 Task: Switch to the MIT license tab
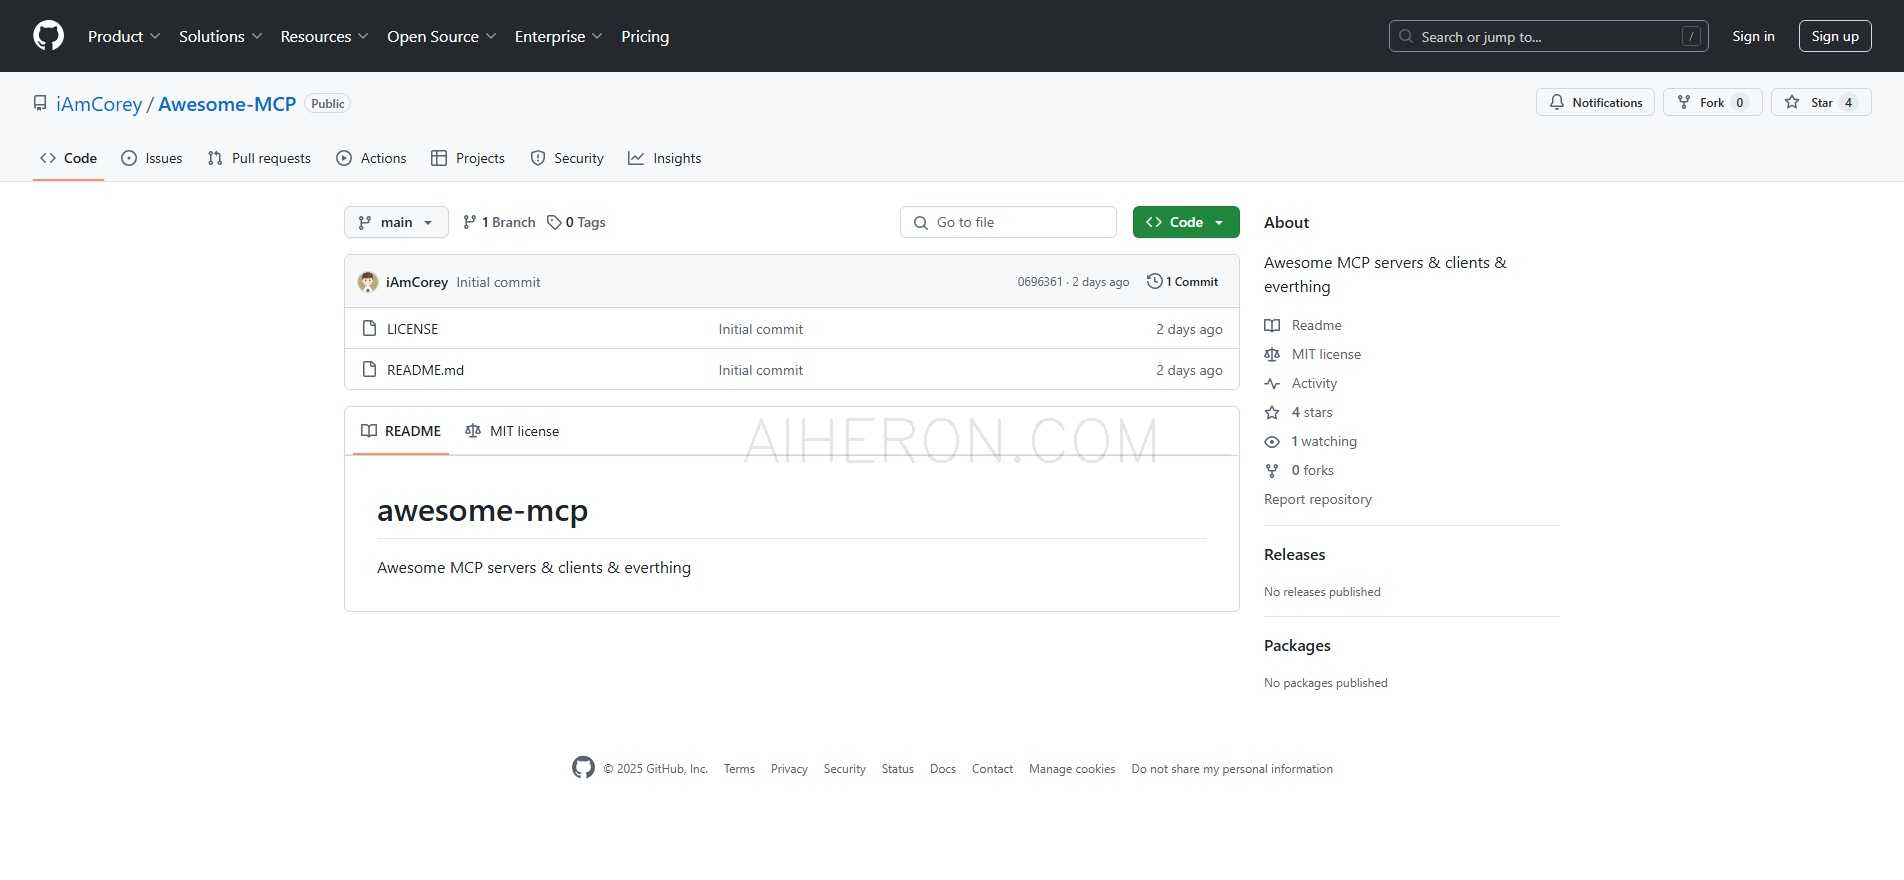point(512,431)
